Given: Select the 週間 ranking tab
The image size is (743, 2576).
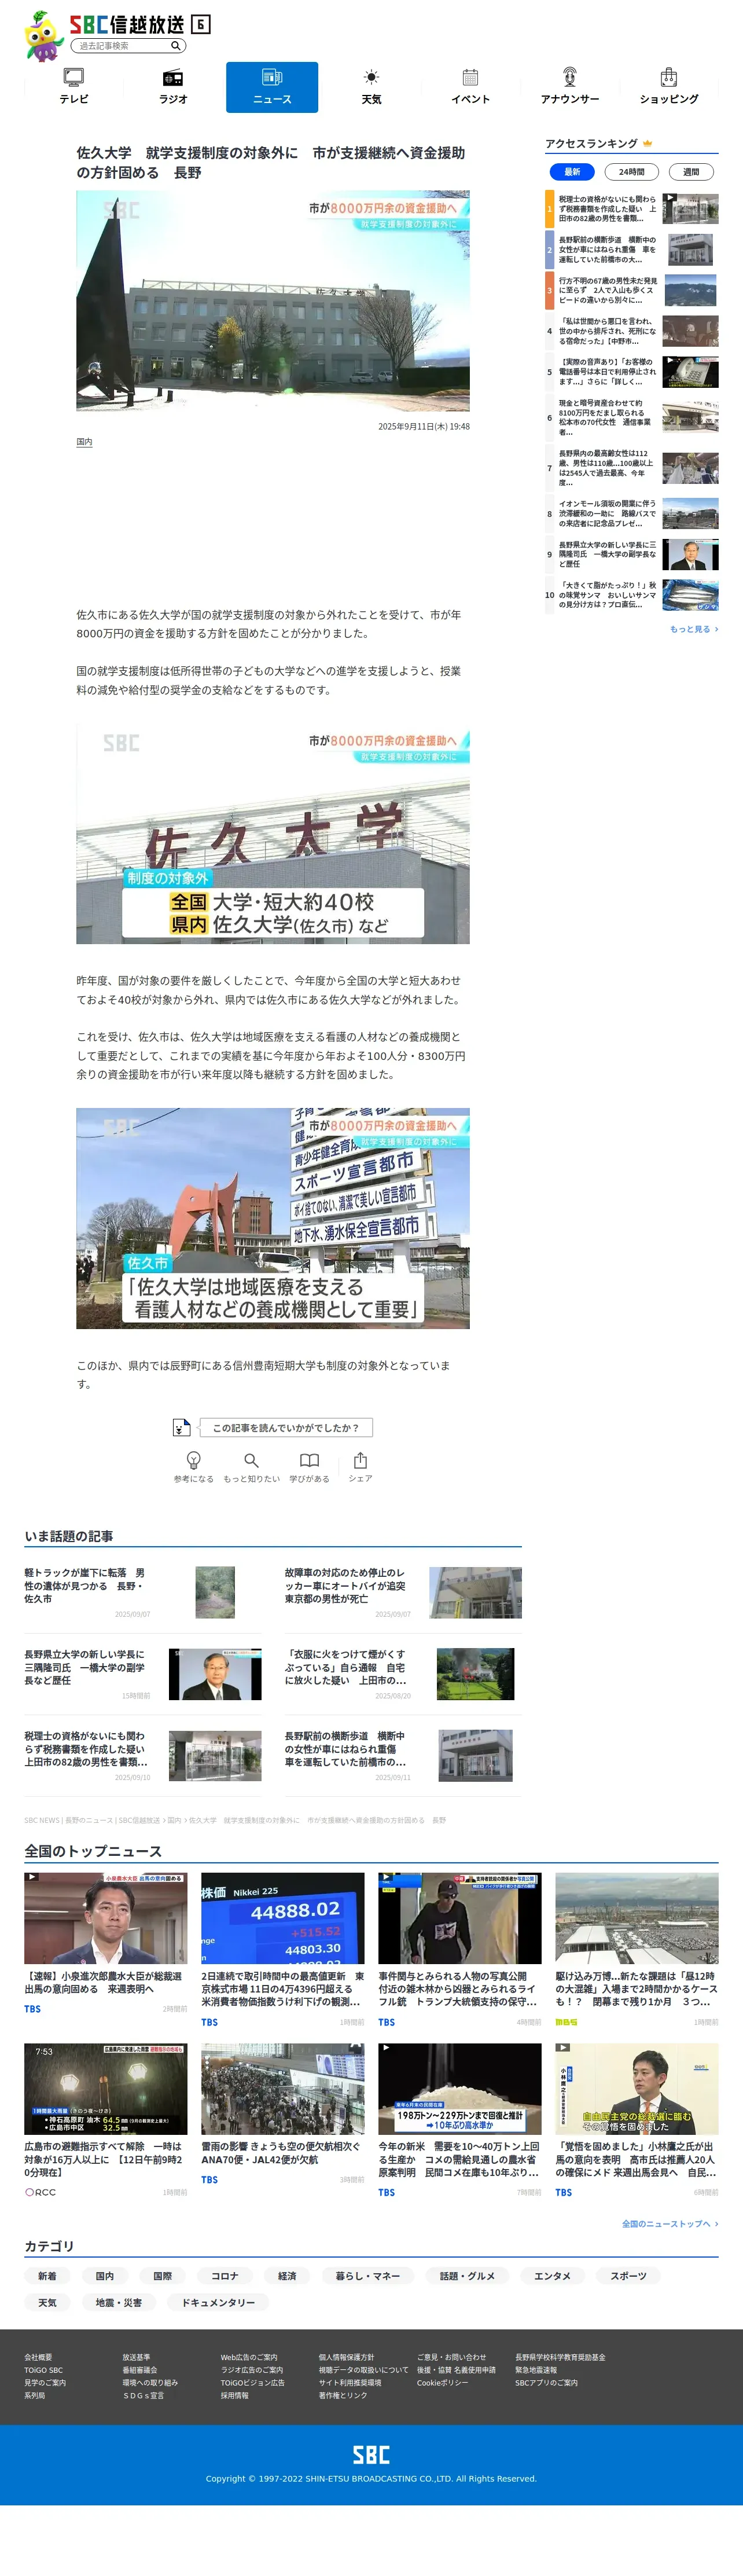Looking at the screenshot, I should coord(691,172).
